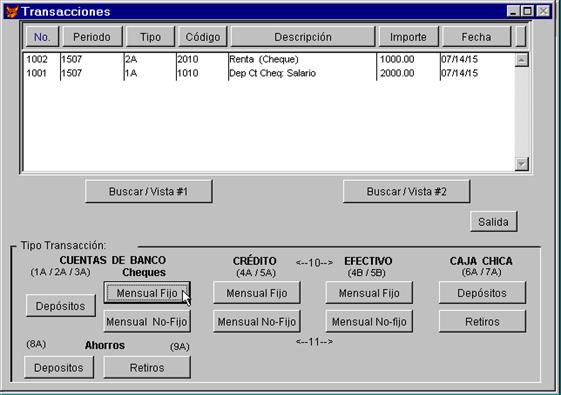Select transaction row 1001 Dep Ct Cheq: Salario
The height and width of the screenshot is (395, 561).
[269, 73]
